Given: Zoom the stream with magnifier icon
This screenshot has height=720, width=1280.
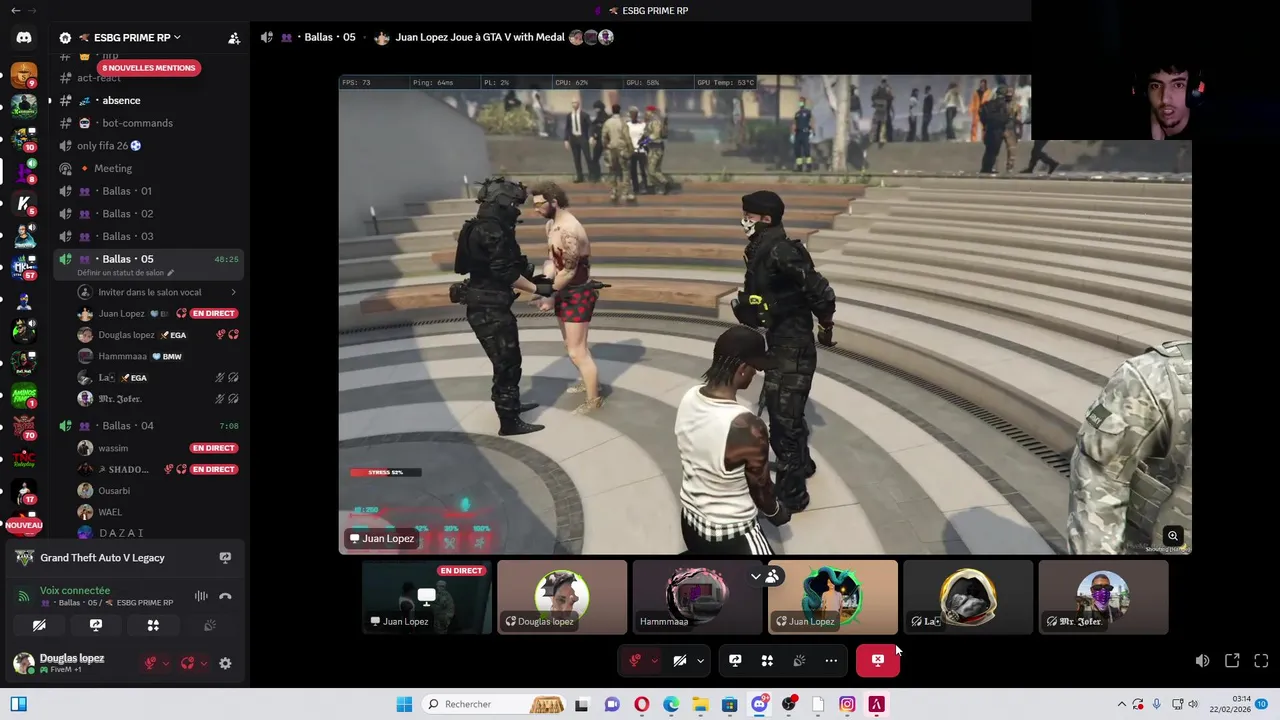Looking at the screenshot, I should click(x=1173, y=536).
